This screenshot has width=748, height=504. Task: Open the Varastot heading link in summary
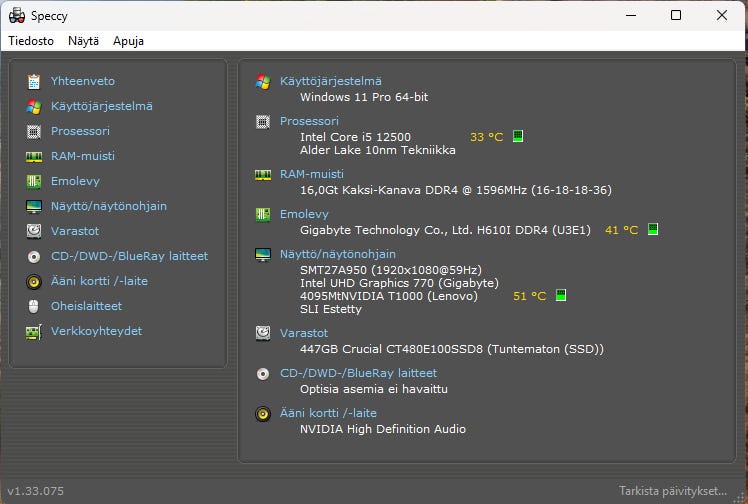point(303,333)
